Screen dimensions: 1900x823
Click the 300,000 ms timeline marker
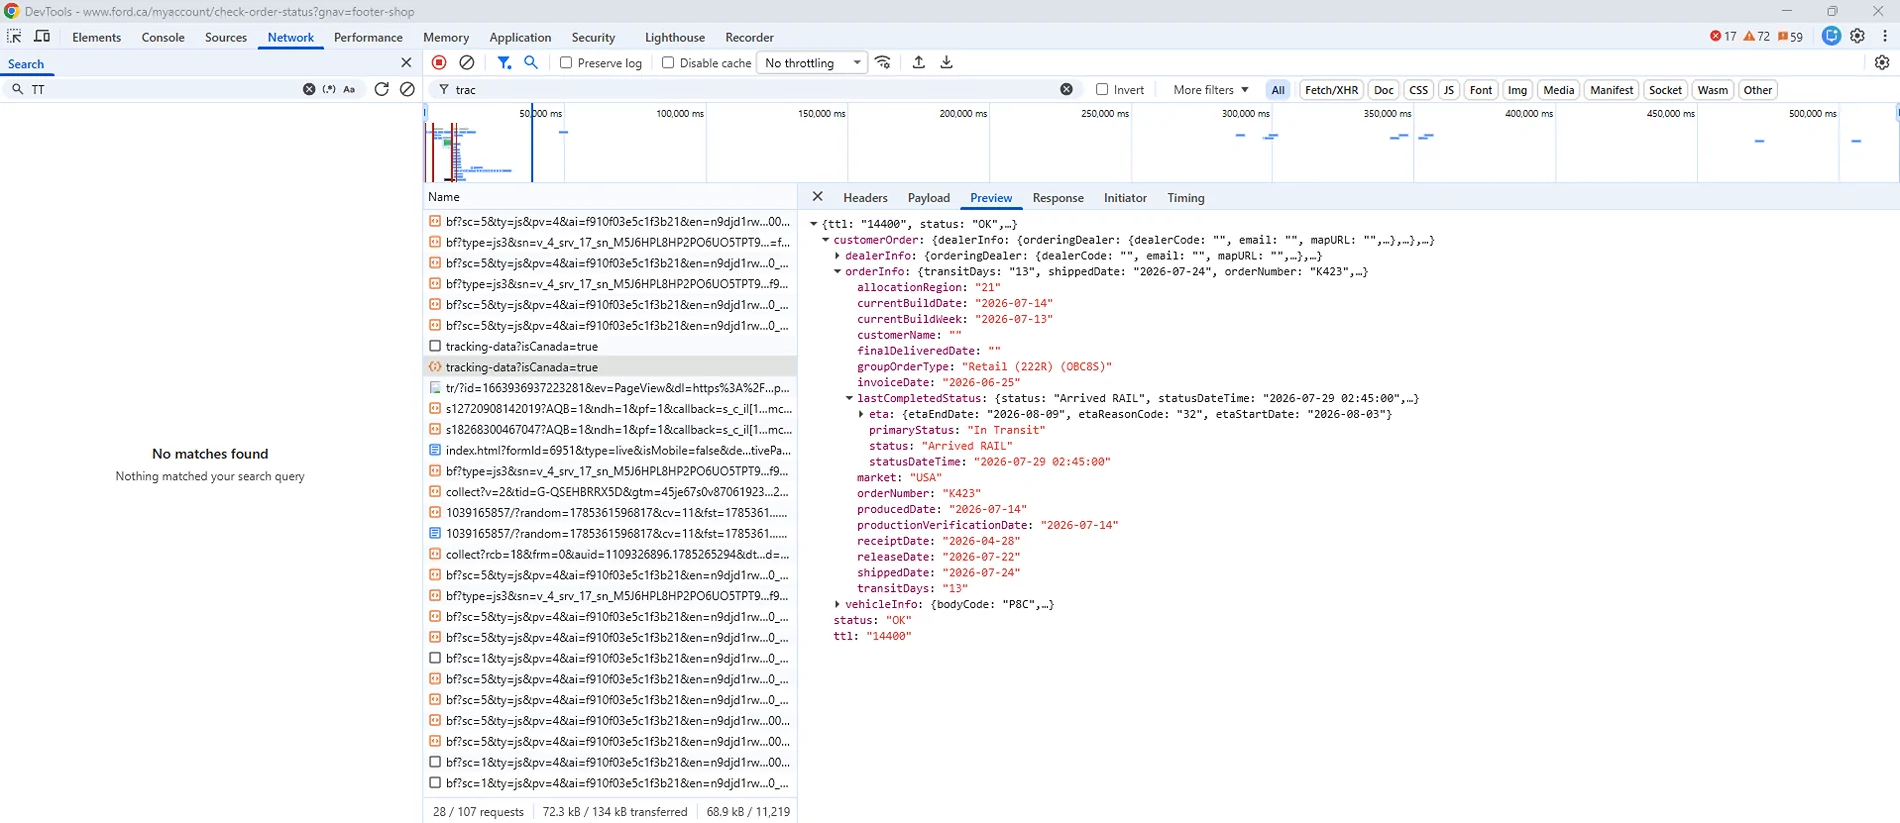coord(1245,113)
